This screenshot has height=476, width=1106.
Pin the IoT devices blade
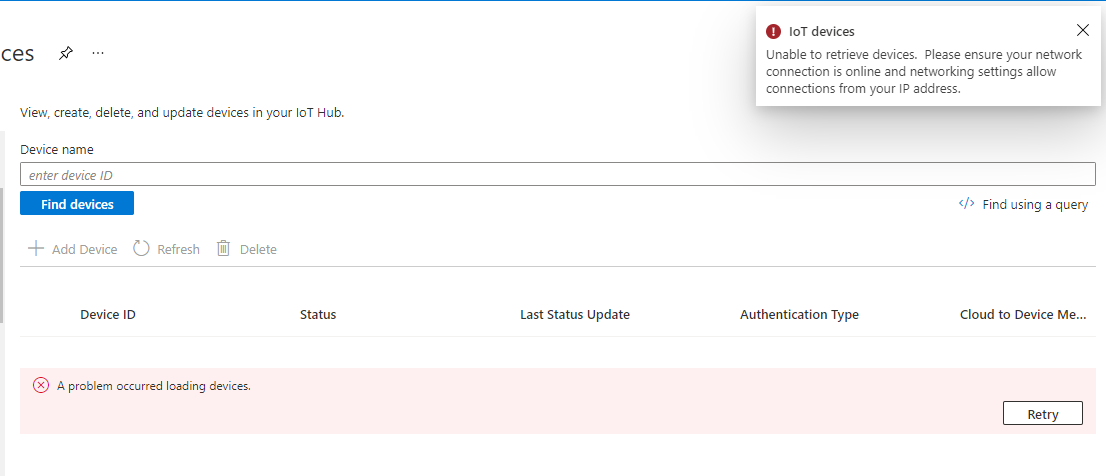(x=66, y=53)
